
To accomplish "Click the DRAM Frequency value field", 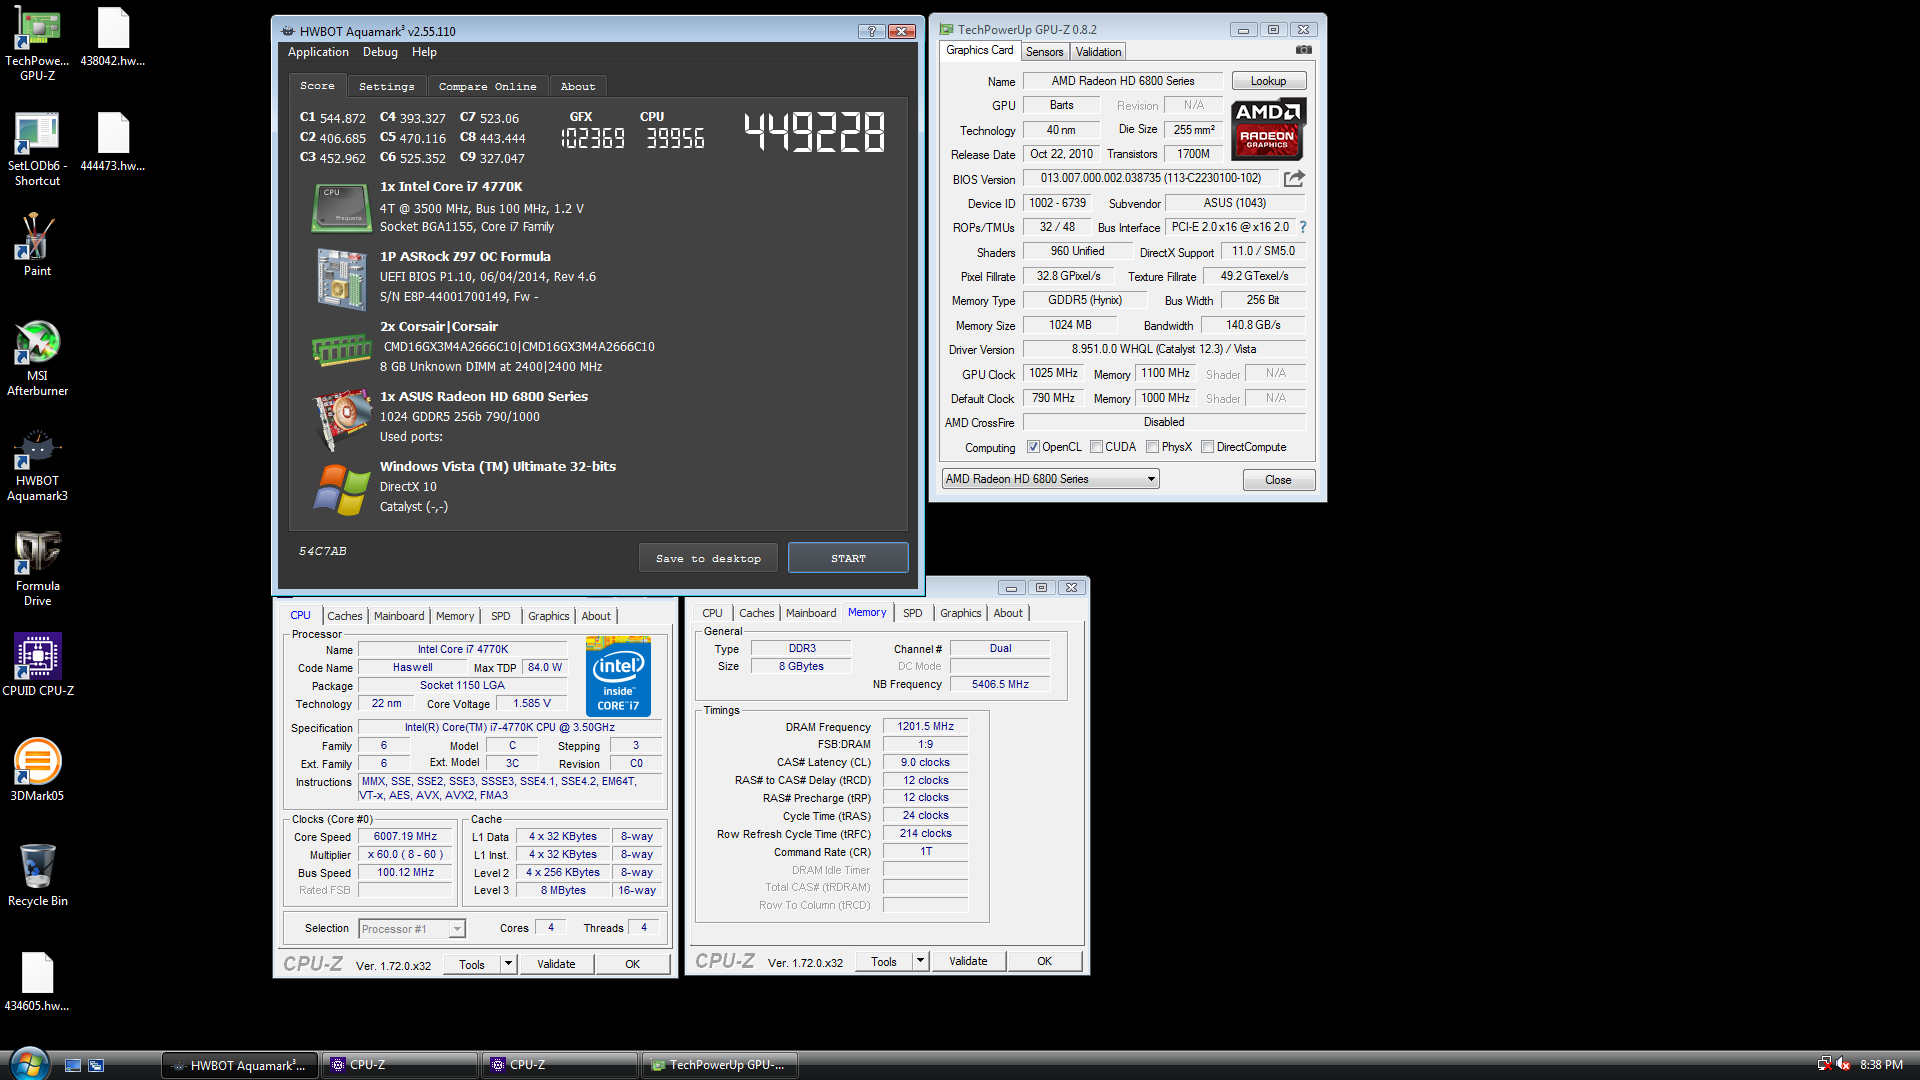I will tap(925, 726).
